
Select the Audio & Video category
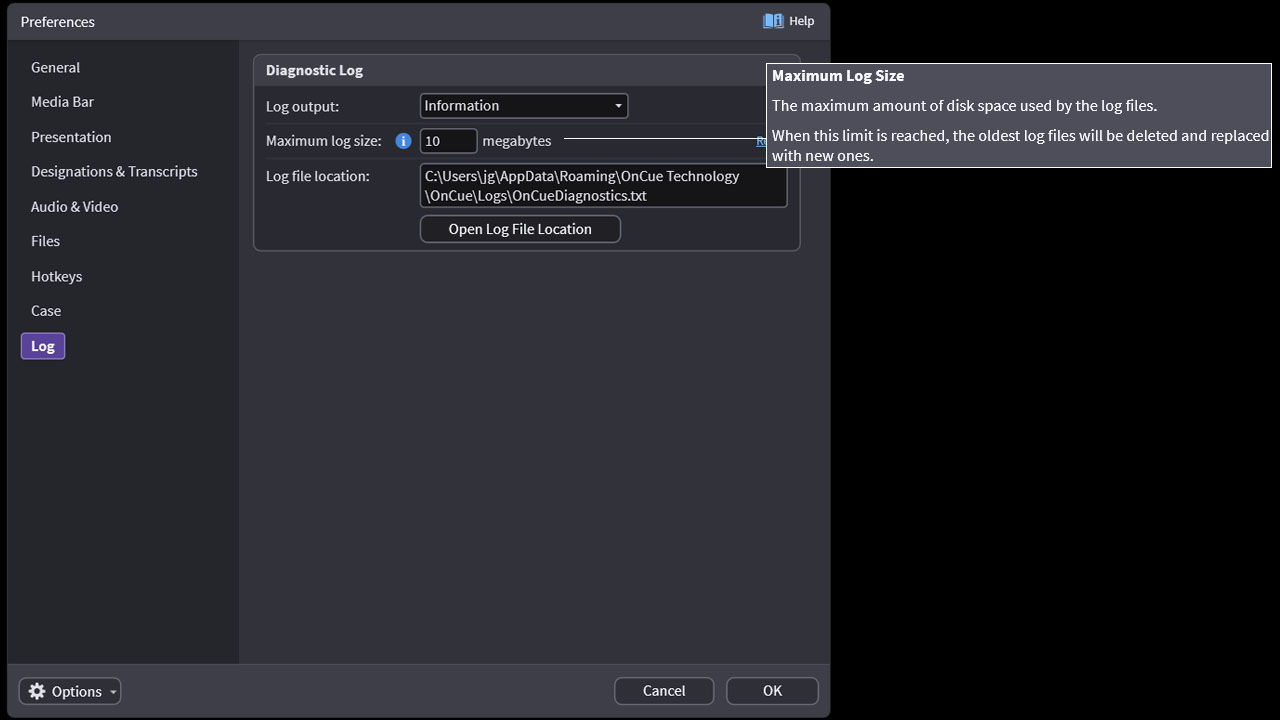74,207
